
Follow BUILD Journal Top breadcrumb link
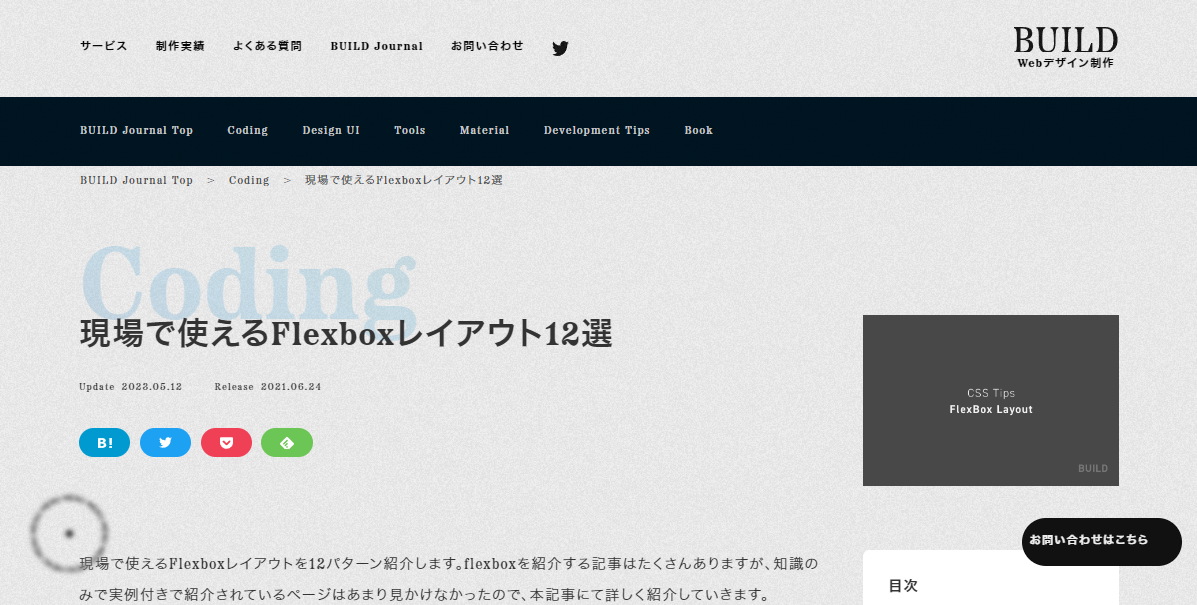click(x=137, y=180)
